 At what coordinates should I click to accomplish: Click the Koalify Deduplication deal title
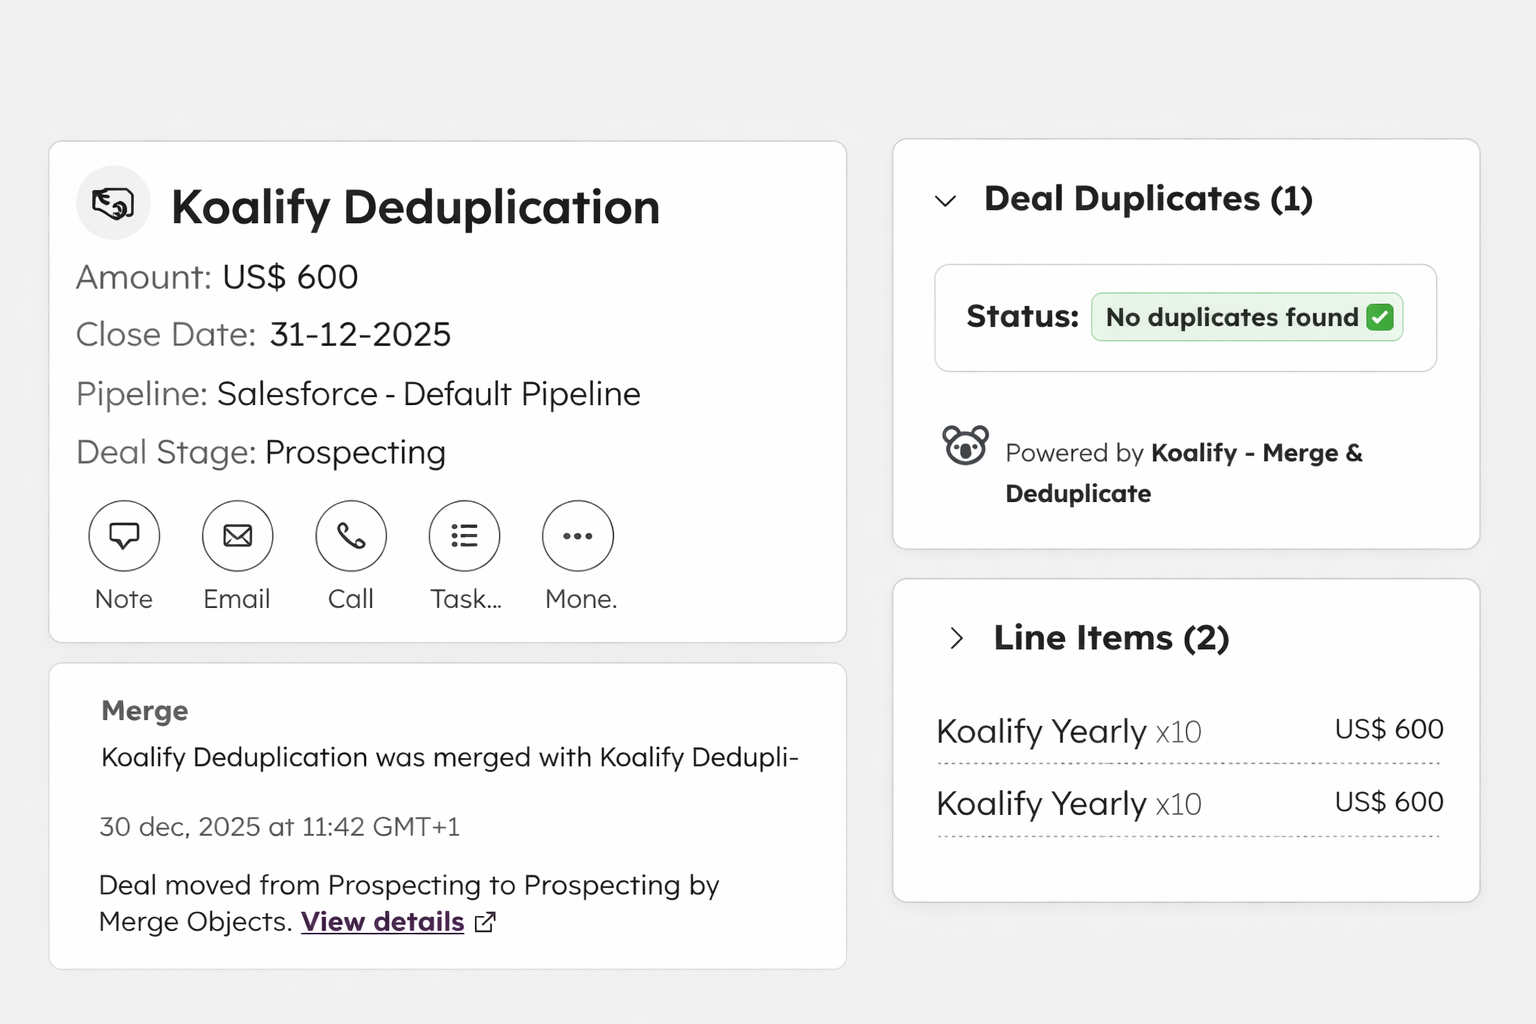pos(415,207)
